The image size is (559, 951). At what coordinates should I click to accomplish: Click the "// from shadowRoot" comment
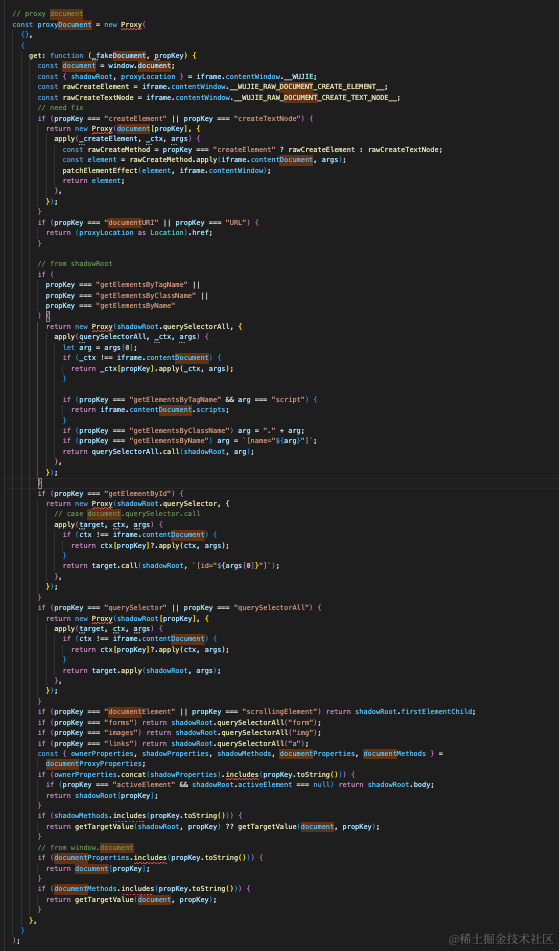[73, 264]
